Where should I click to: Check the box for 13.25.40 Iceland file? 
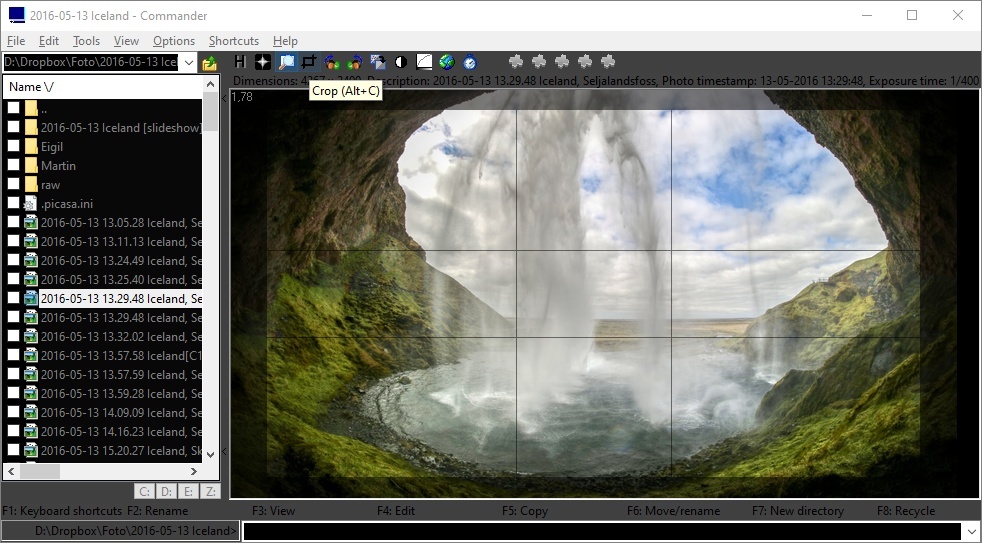(x=13, y=279)
